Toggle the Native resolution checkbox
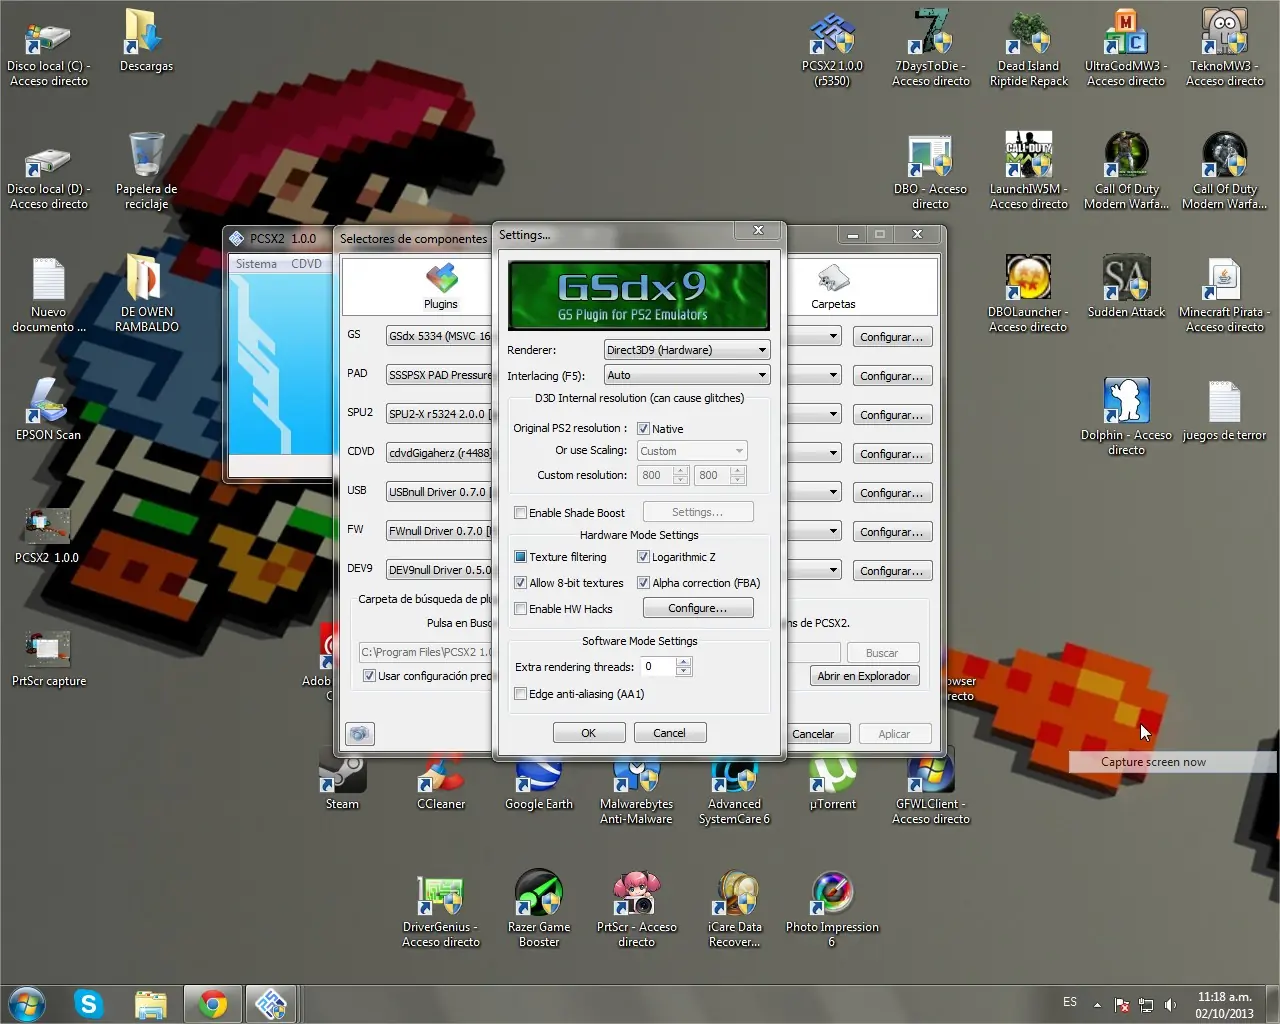Image resolution: width=1280 pixels, height=1024 pixels. (x=643, y=428)
